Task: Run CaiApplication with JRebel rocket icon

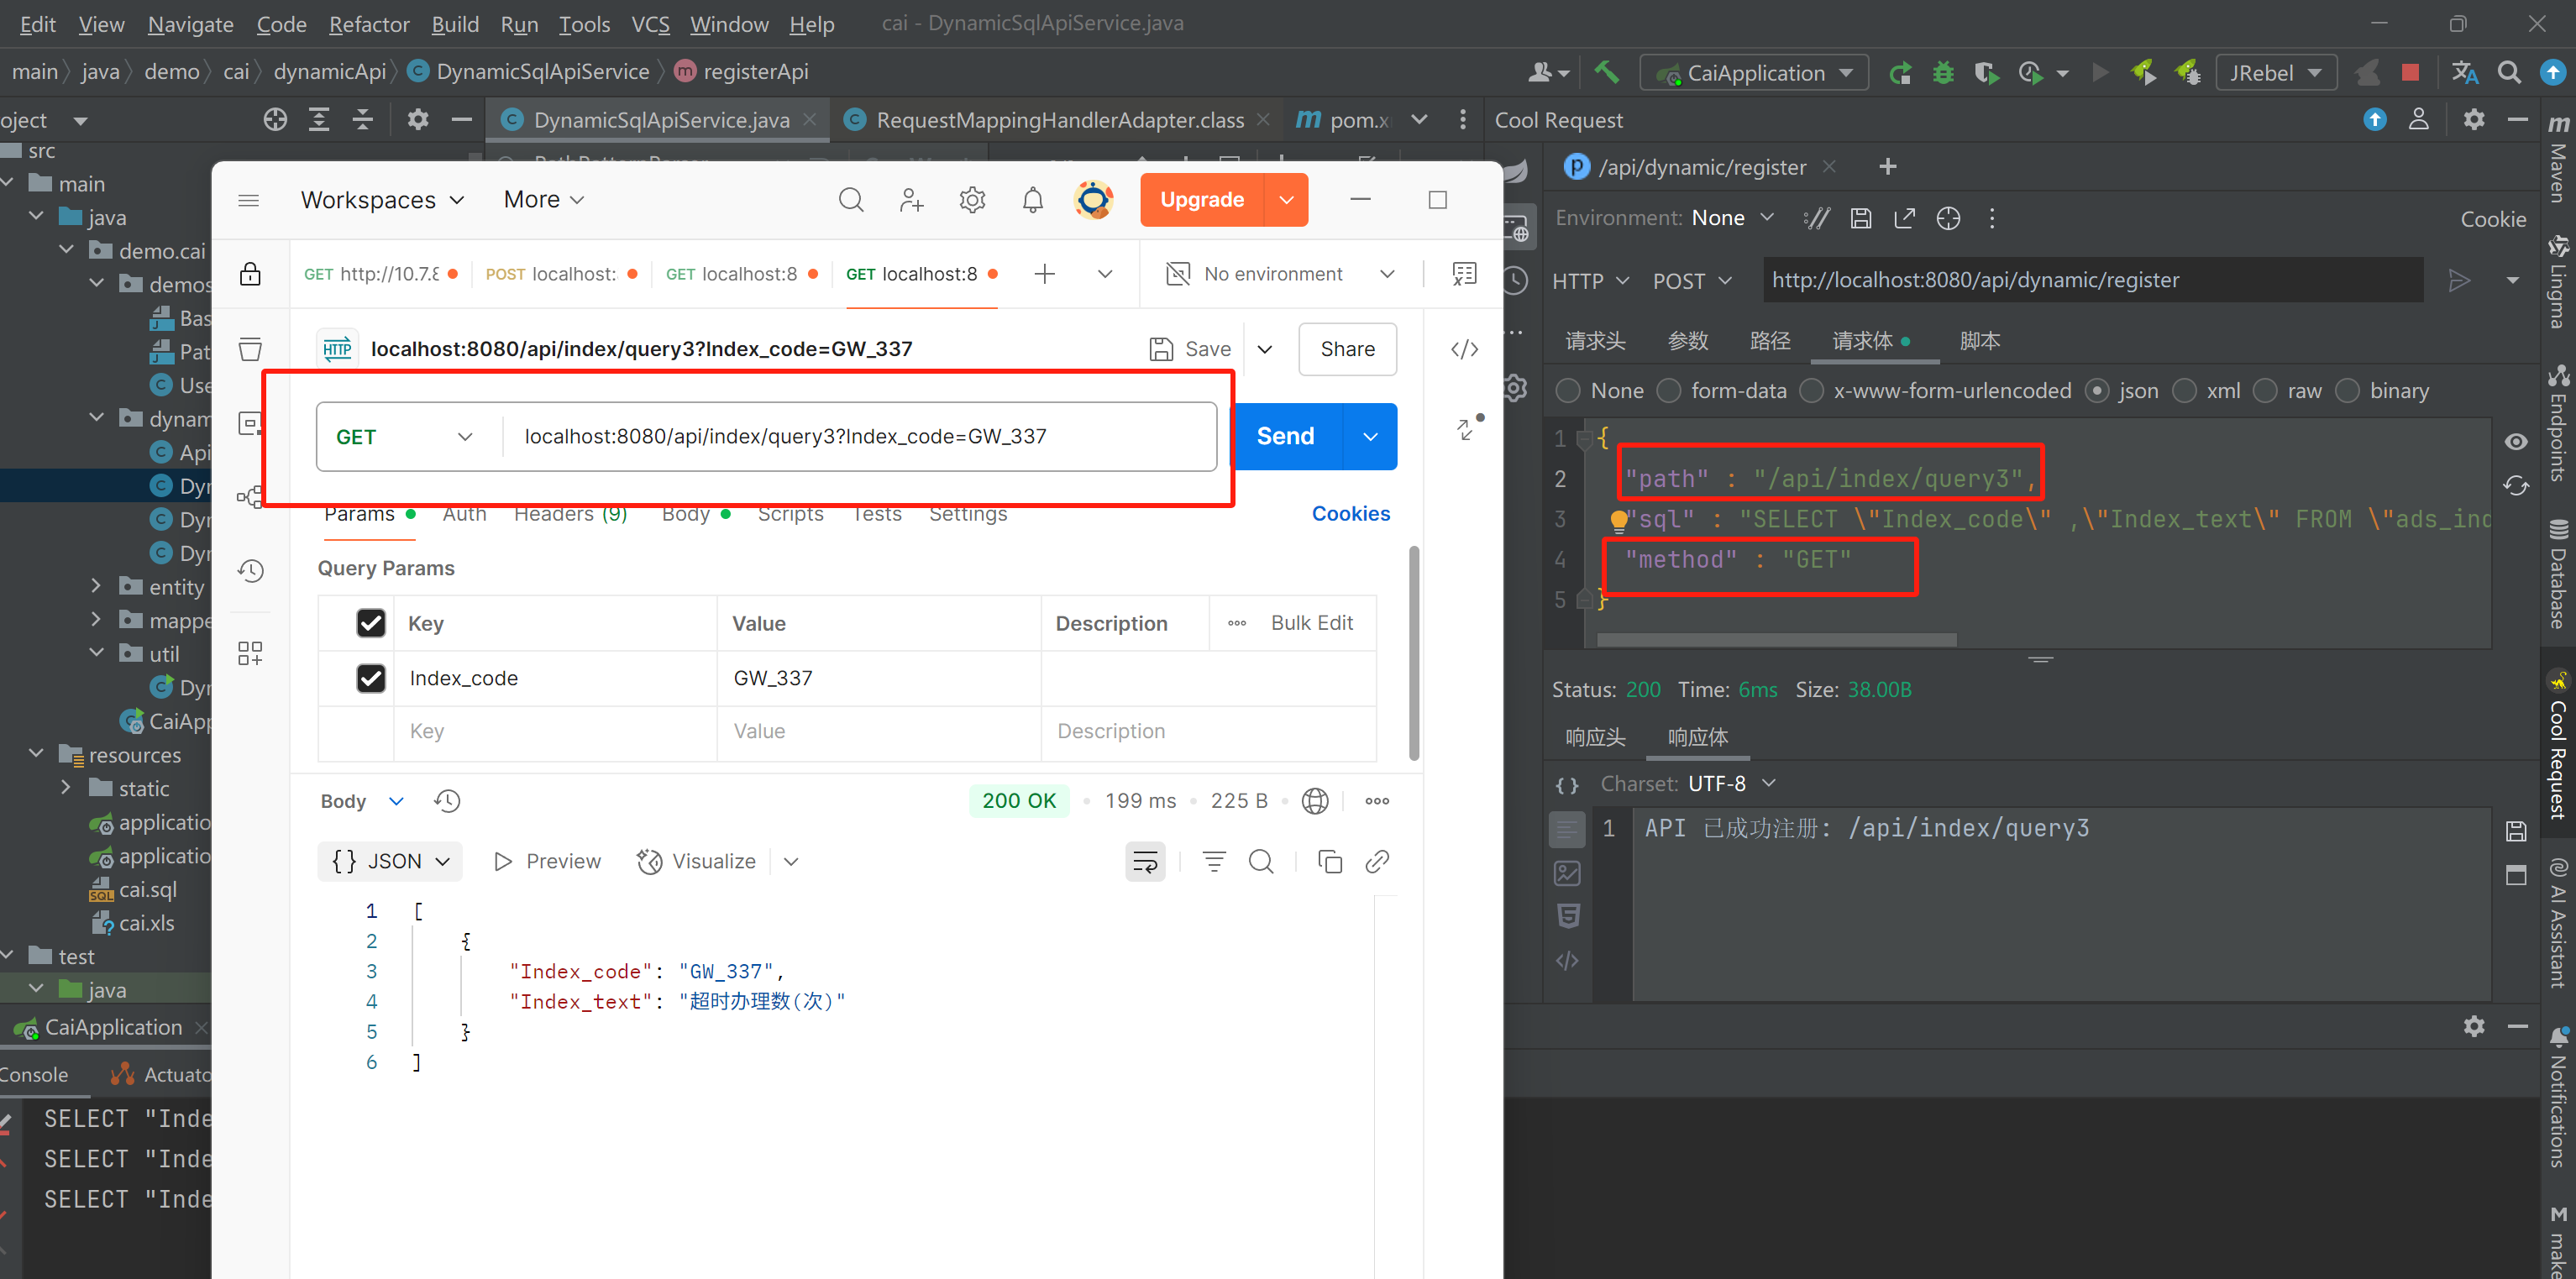Action: pyautogui.click(x=2143, y=72)
